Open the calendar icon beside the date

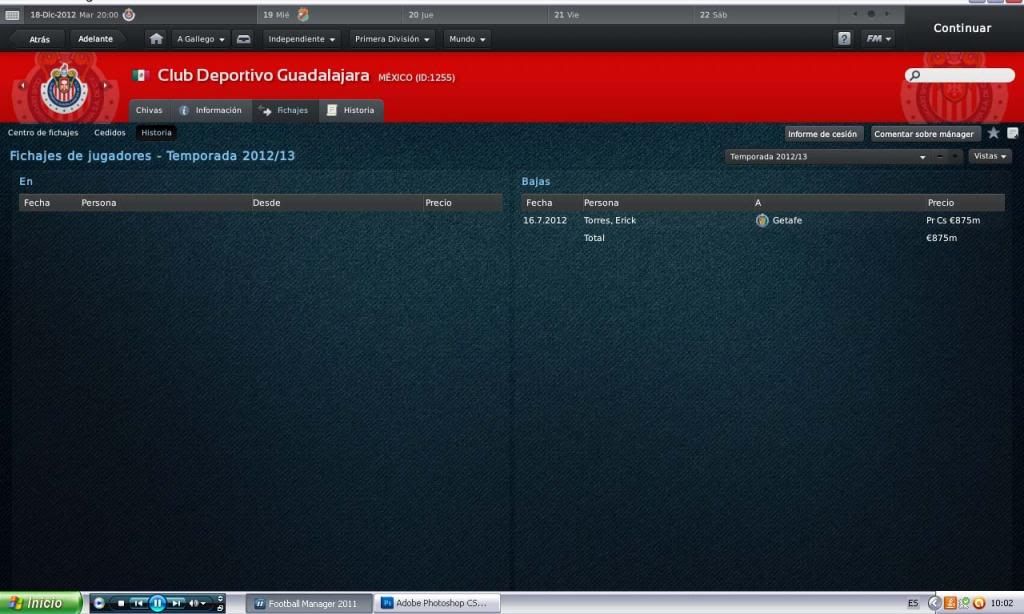click(x=12, y=14)
